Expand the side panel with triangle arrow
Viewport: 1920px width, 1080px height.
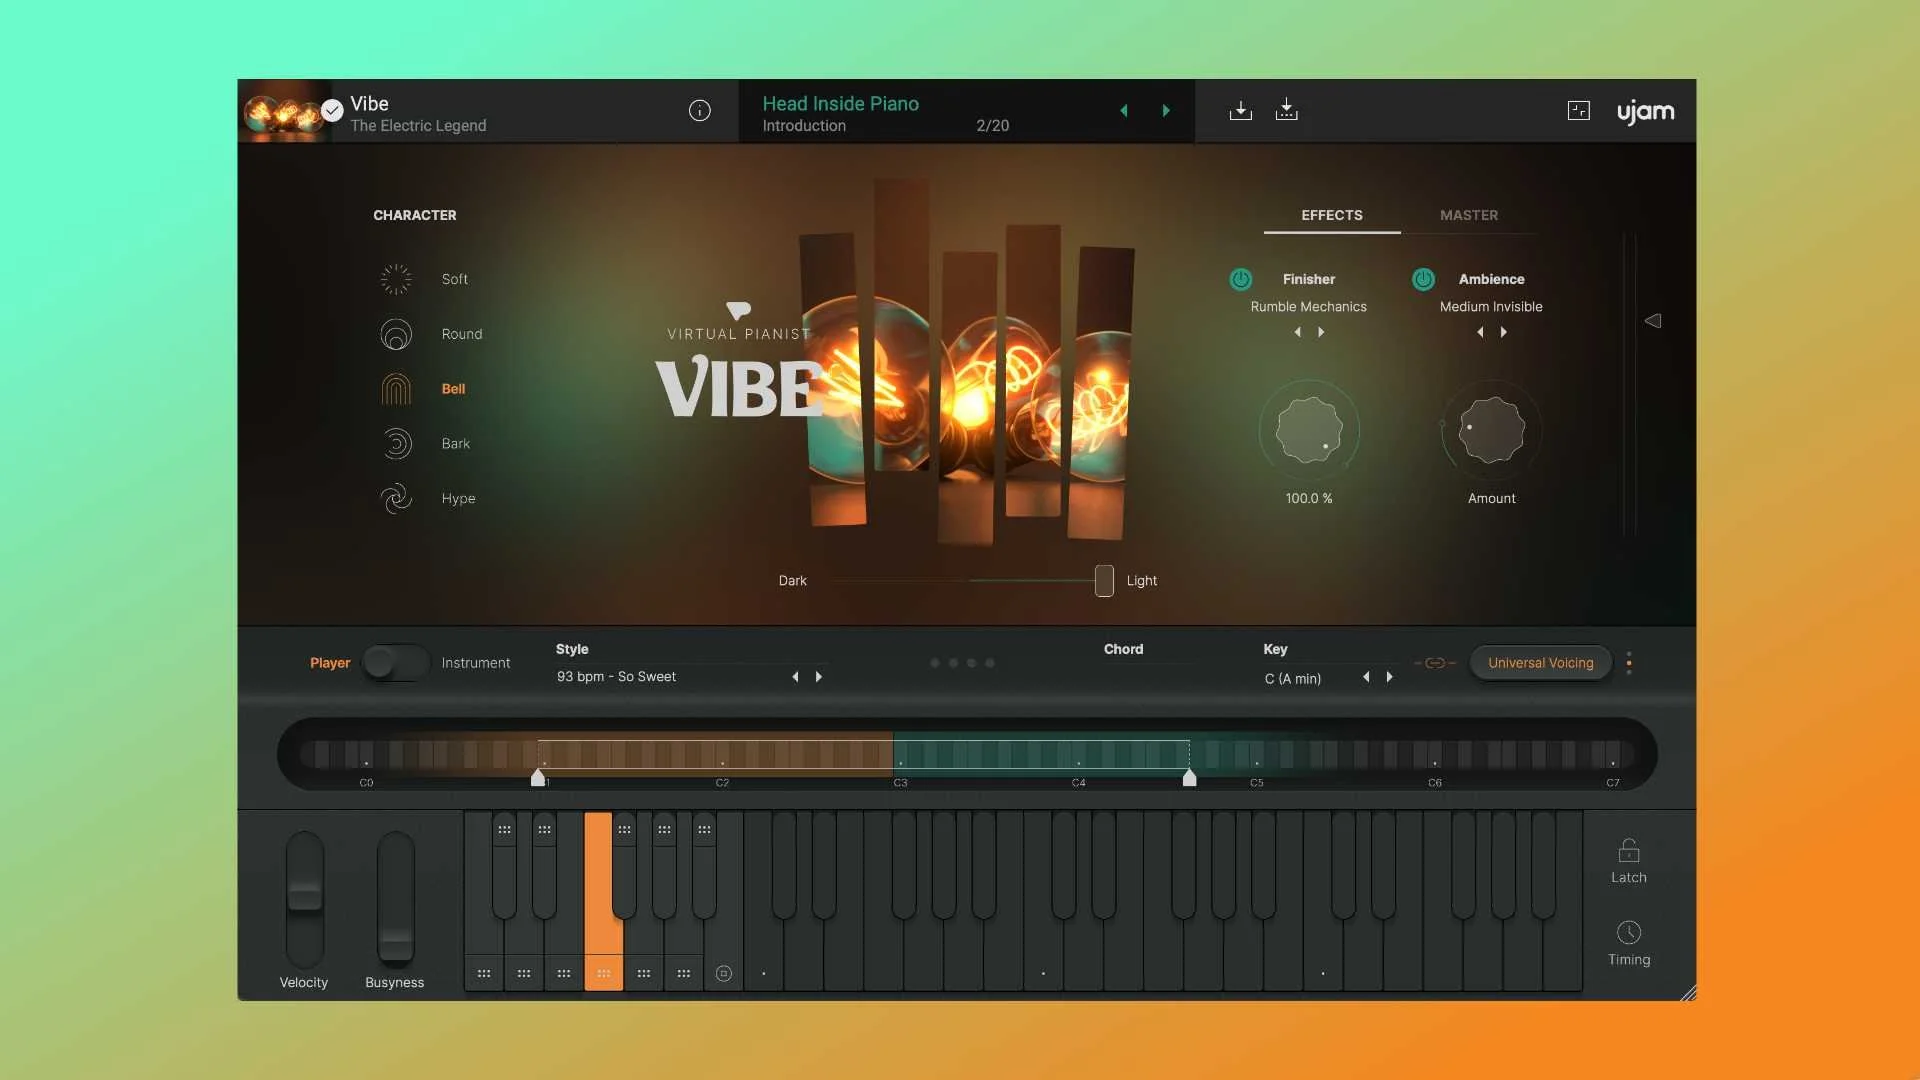coord(1653,321)
